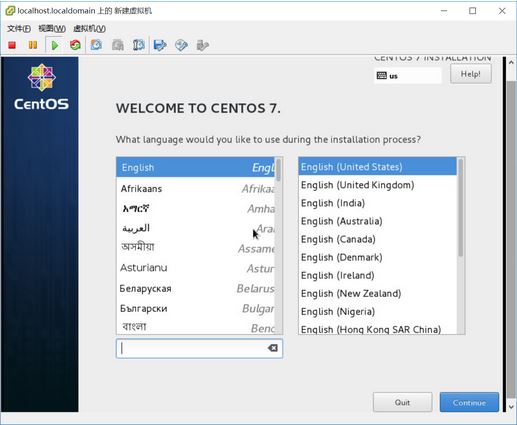Select English (Ireland) locale
The width and height of the screenshot is (517, 425).
tap(378, 275)
